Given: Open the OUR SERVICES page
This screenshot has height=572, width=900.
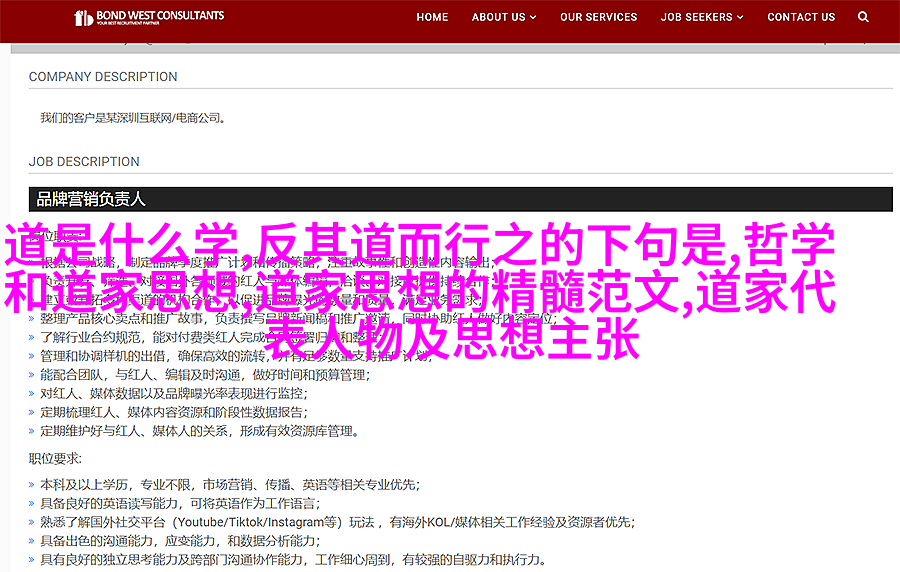Looking at the screenshot, I should pyautogui.click(x=598, y=17).
